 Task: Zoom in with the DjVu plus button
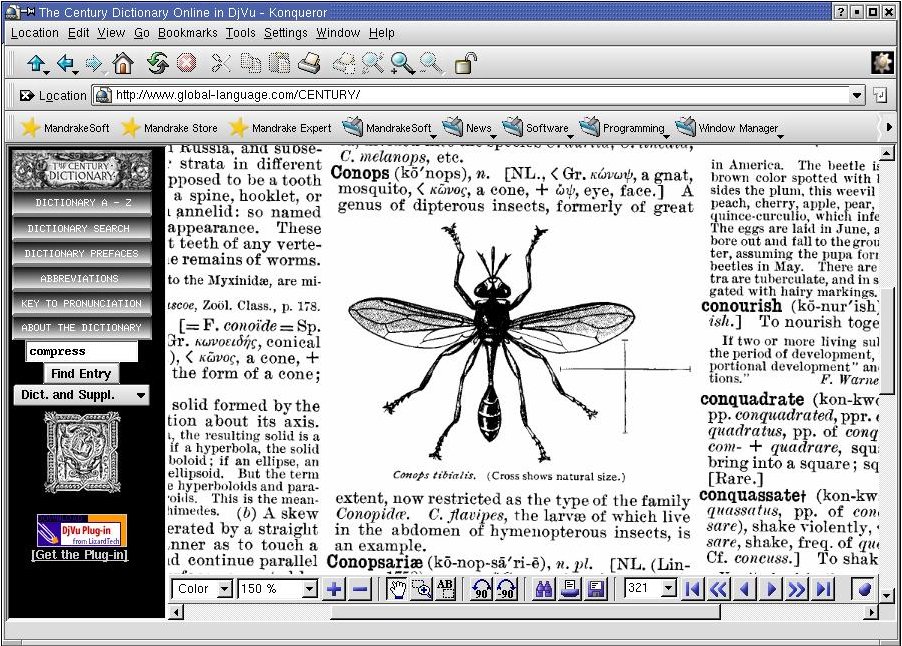click(x=334, y=589)
